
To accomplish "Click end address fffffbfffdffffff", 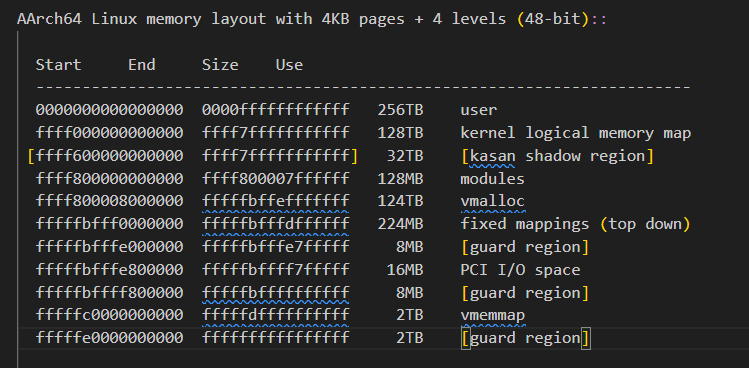I will coord(276,224).
